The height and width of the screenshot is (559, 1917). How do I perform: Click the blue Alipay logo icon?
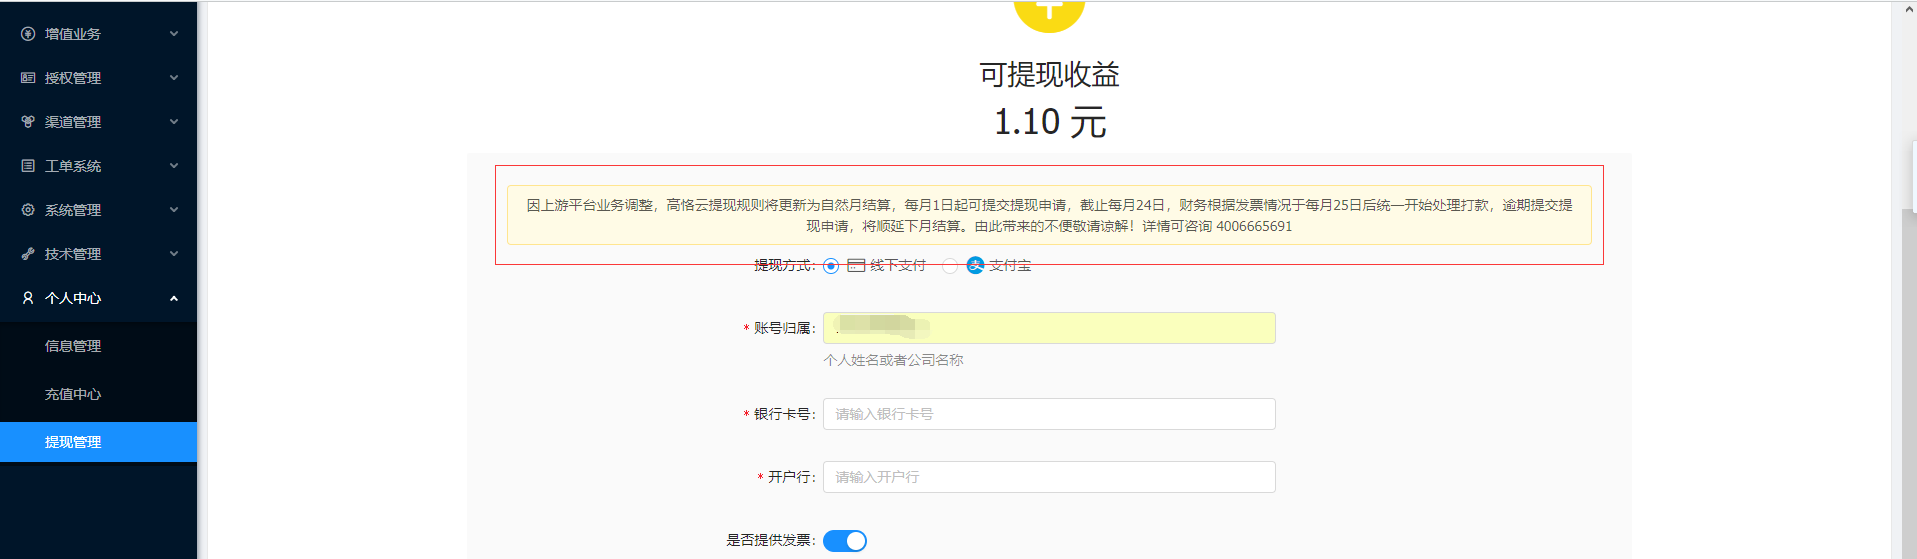[975, 265]
